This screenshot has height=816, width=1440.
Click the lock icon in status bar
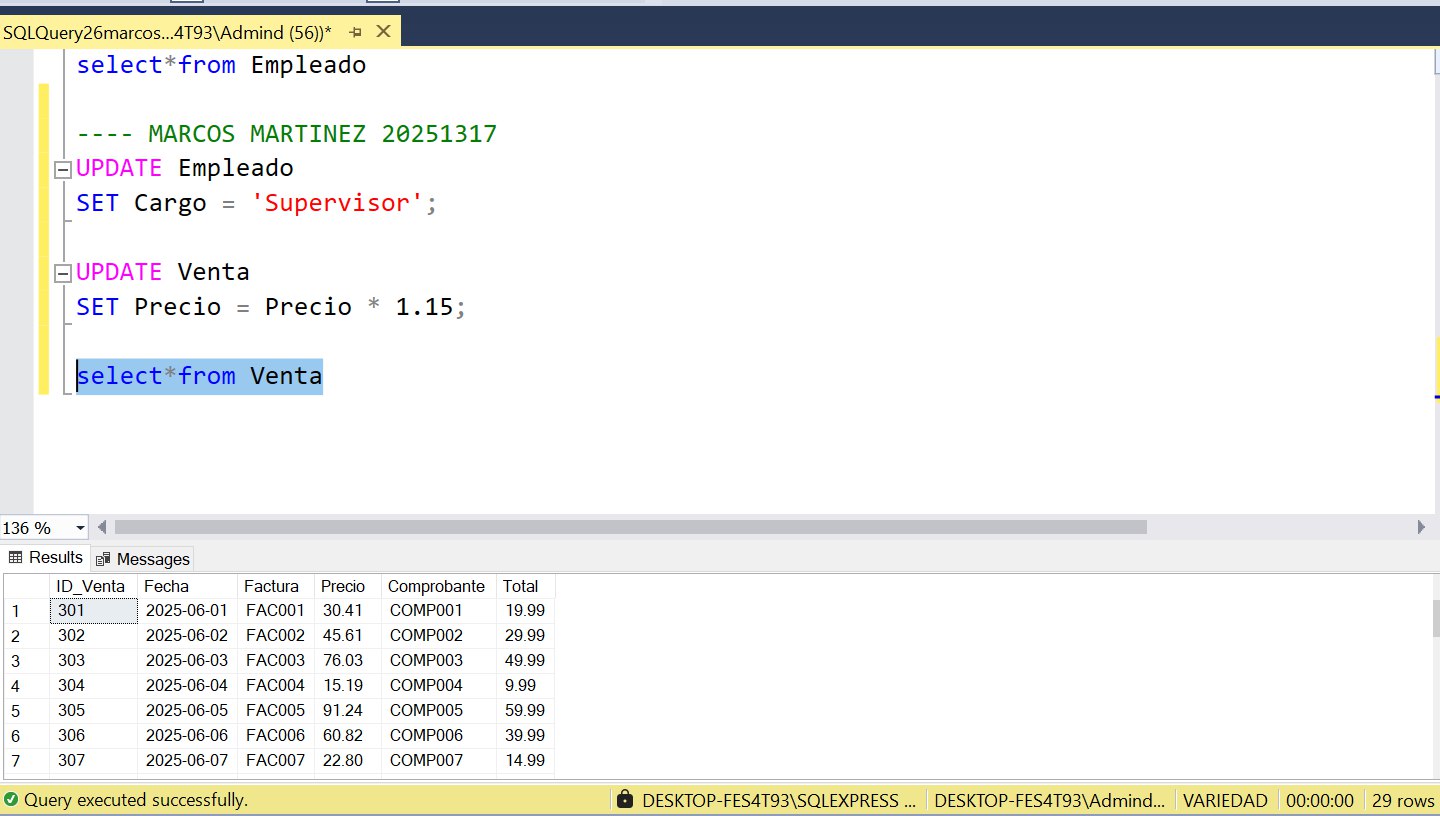625,800
